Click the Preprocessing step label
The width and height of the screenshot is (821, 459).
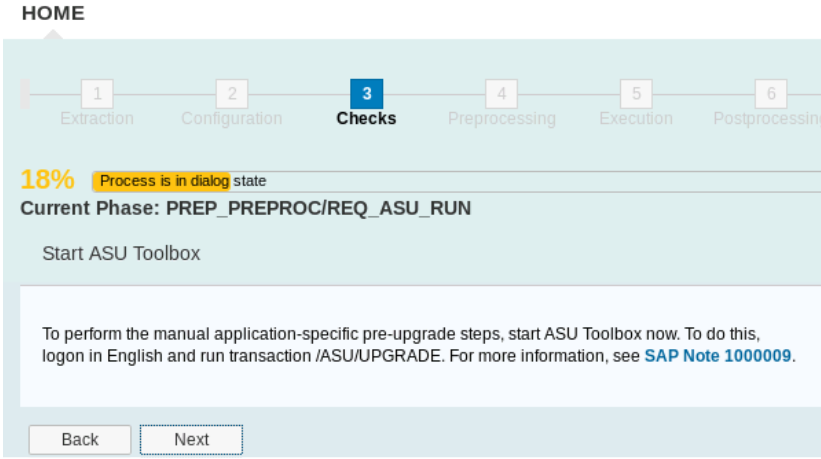502,119
